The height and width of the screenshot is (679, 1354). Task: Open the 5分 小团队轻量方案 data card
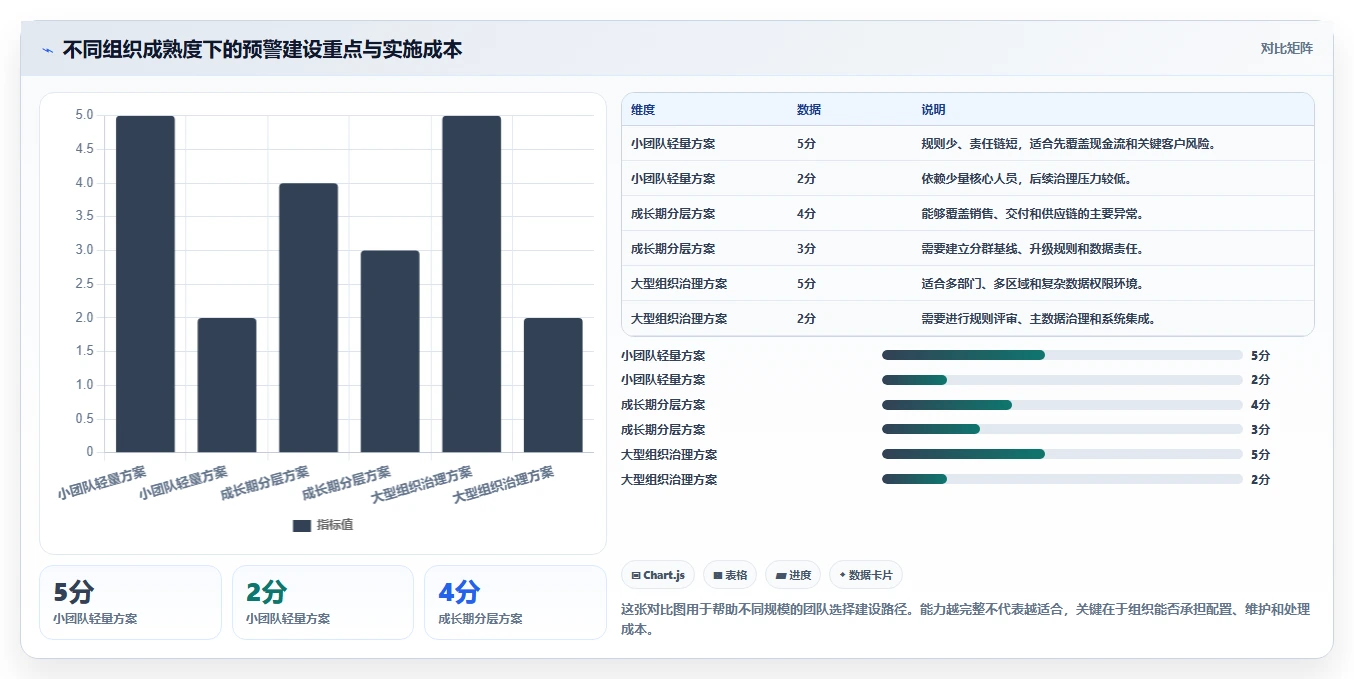click(x=130, y=602)
